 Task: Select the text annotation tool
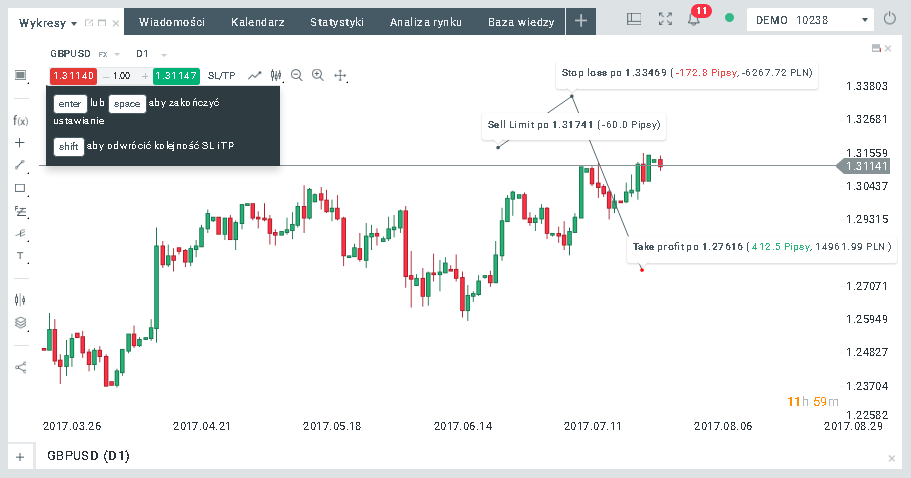(x=20, y=256)
